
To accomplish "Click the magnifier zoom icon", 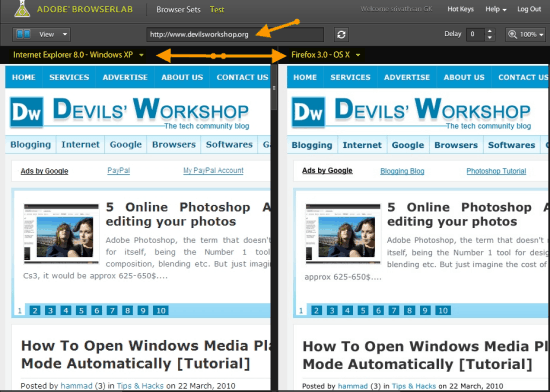I will [x=512, y=34].
